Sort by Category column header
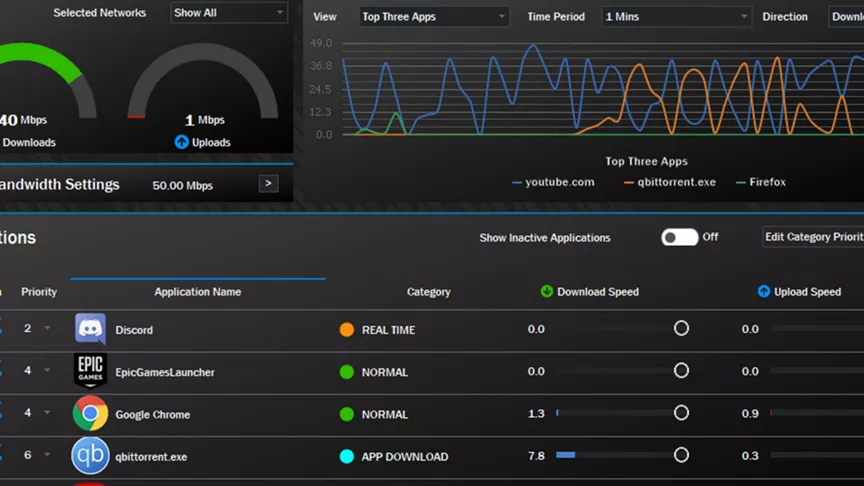This screenshot has width=864, height=486. coord(428,292)
